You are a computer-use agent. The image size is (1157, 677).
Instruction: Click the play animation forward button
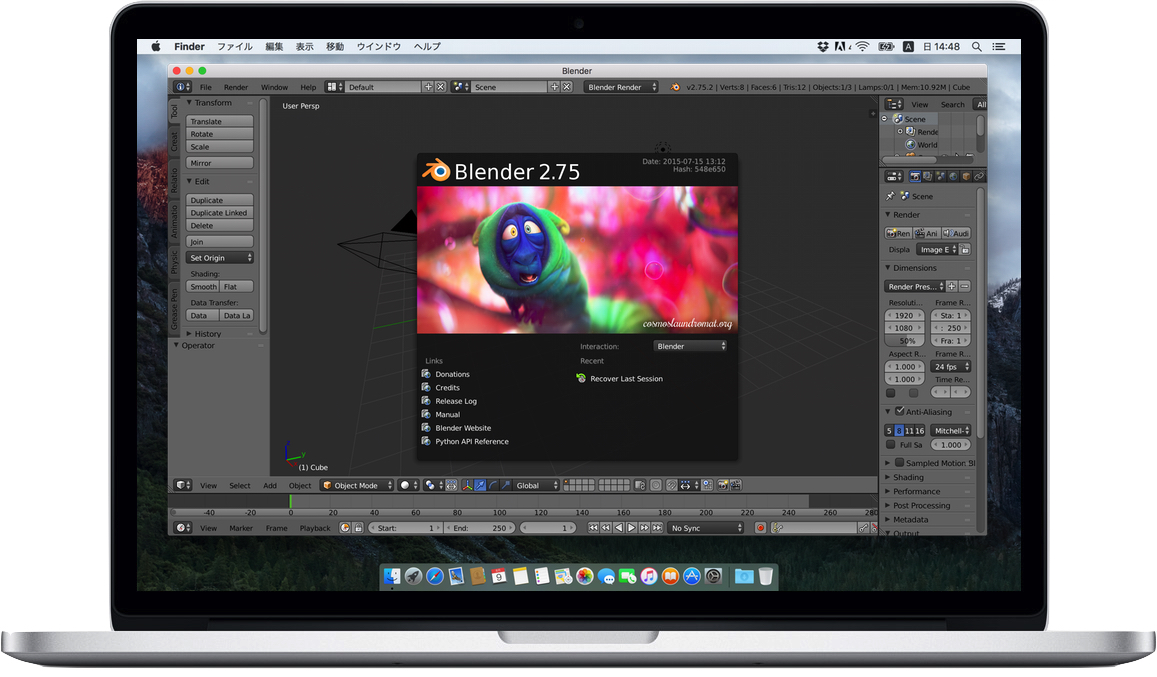click(632, 528)
